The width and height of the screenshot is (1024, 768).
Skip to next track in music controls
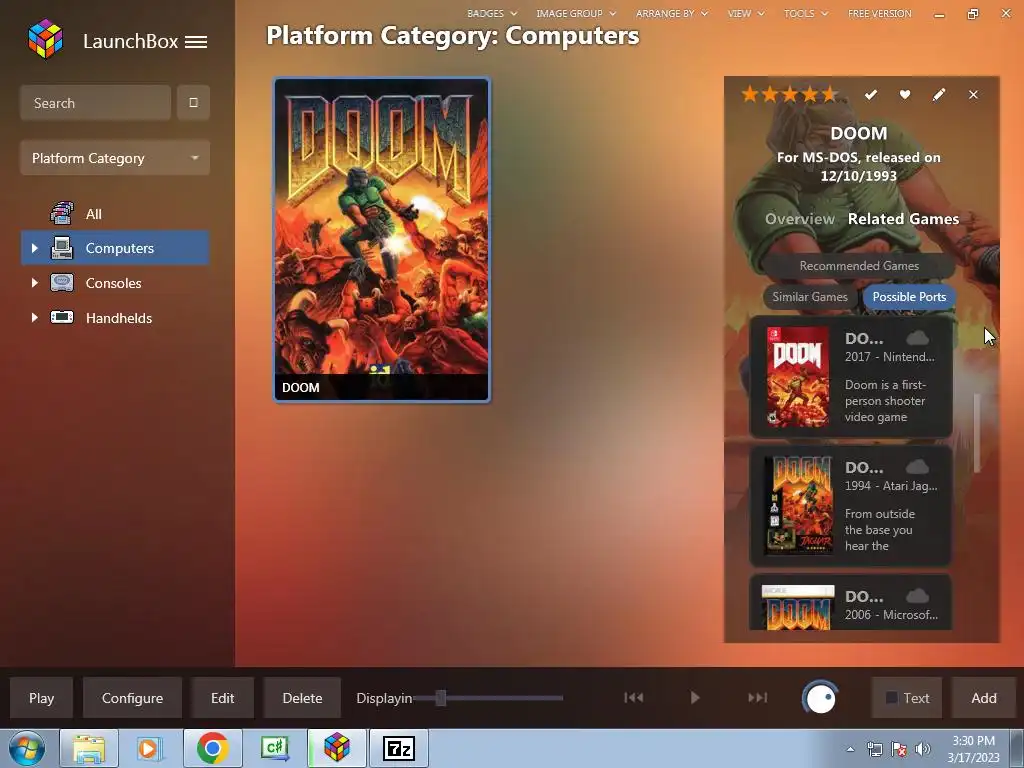click(757, 697)
